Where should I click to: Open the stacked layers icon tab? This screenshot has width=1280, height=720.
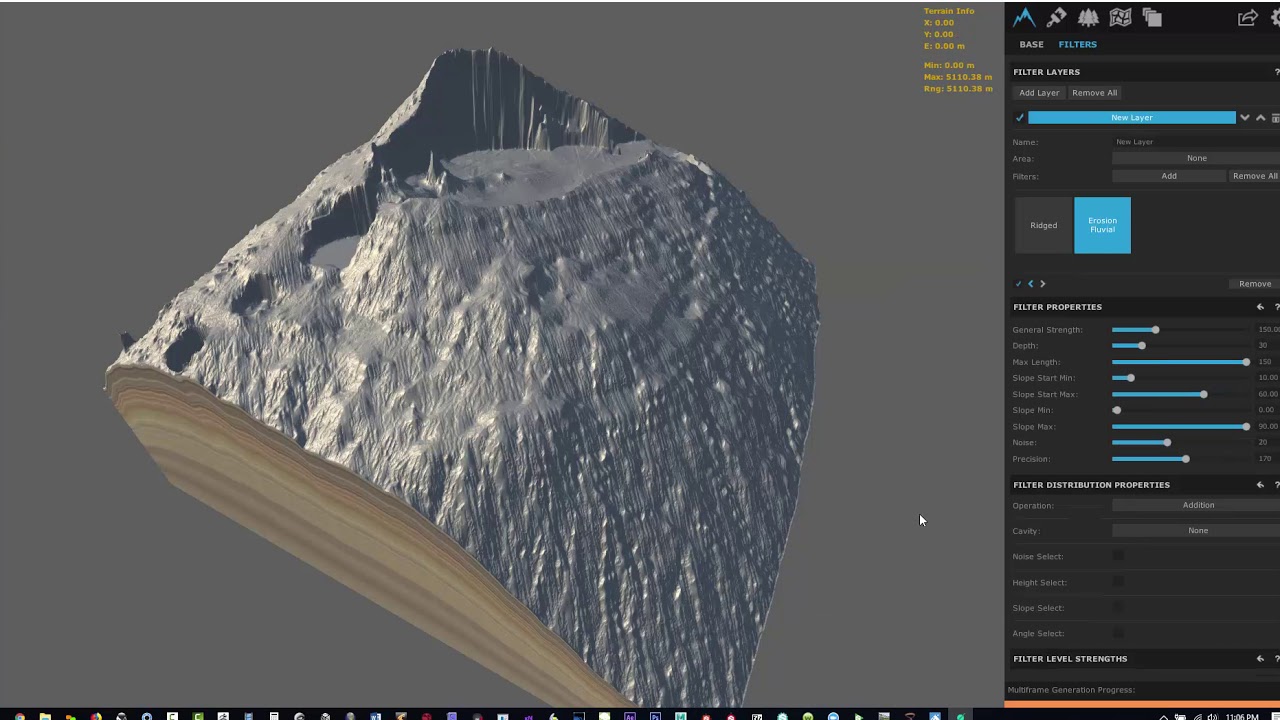(x=1152, y=17)
